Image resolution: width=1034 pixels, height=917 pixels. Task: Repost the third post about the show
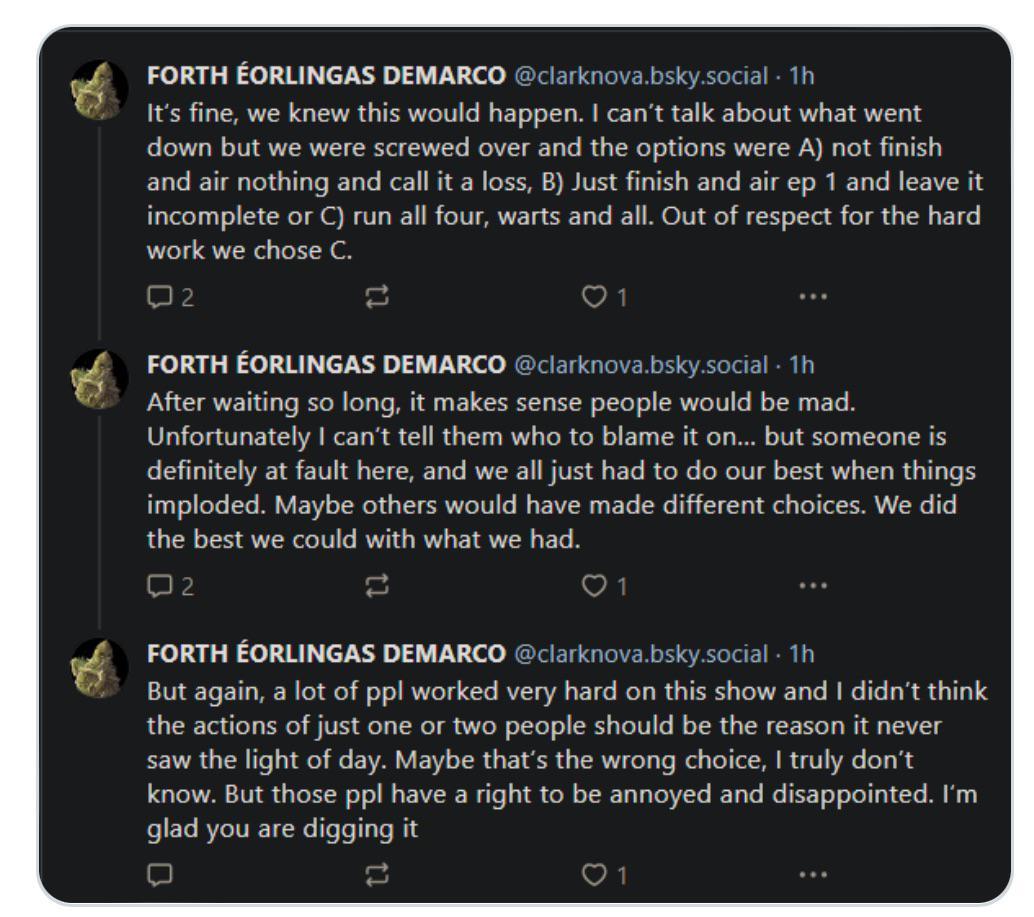click(378, 875)
